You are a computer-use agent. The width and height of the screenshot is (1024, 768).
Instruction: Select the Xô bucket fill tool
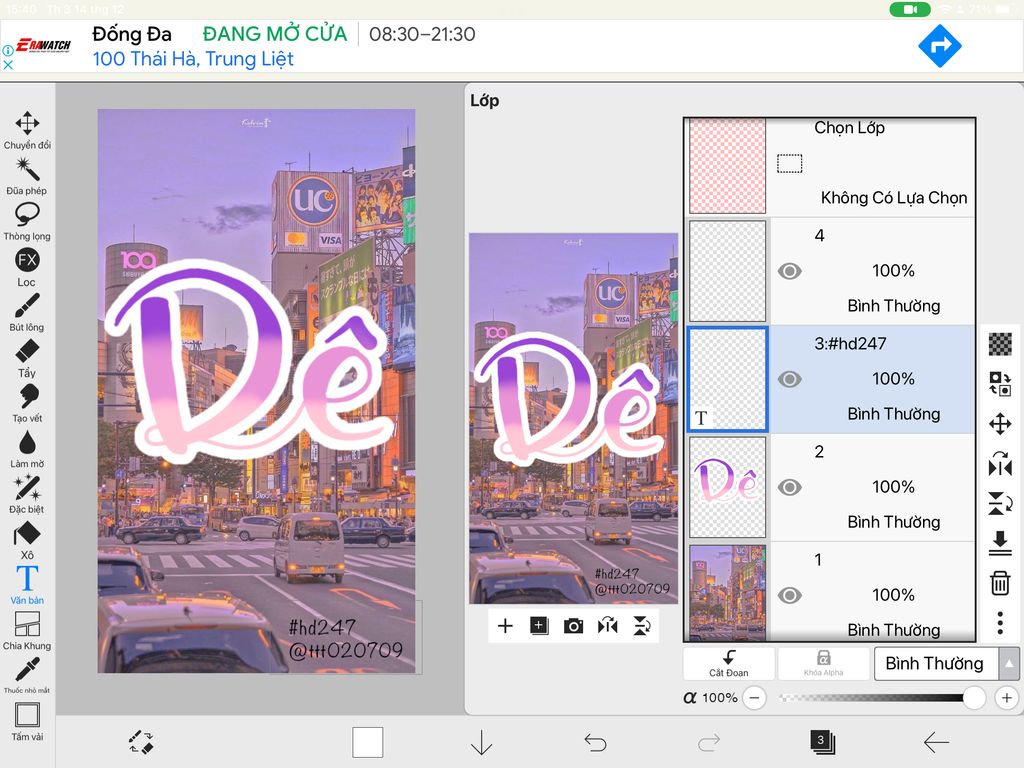[x=27, y=540]
